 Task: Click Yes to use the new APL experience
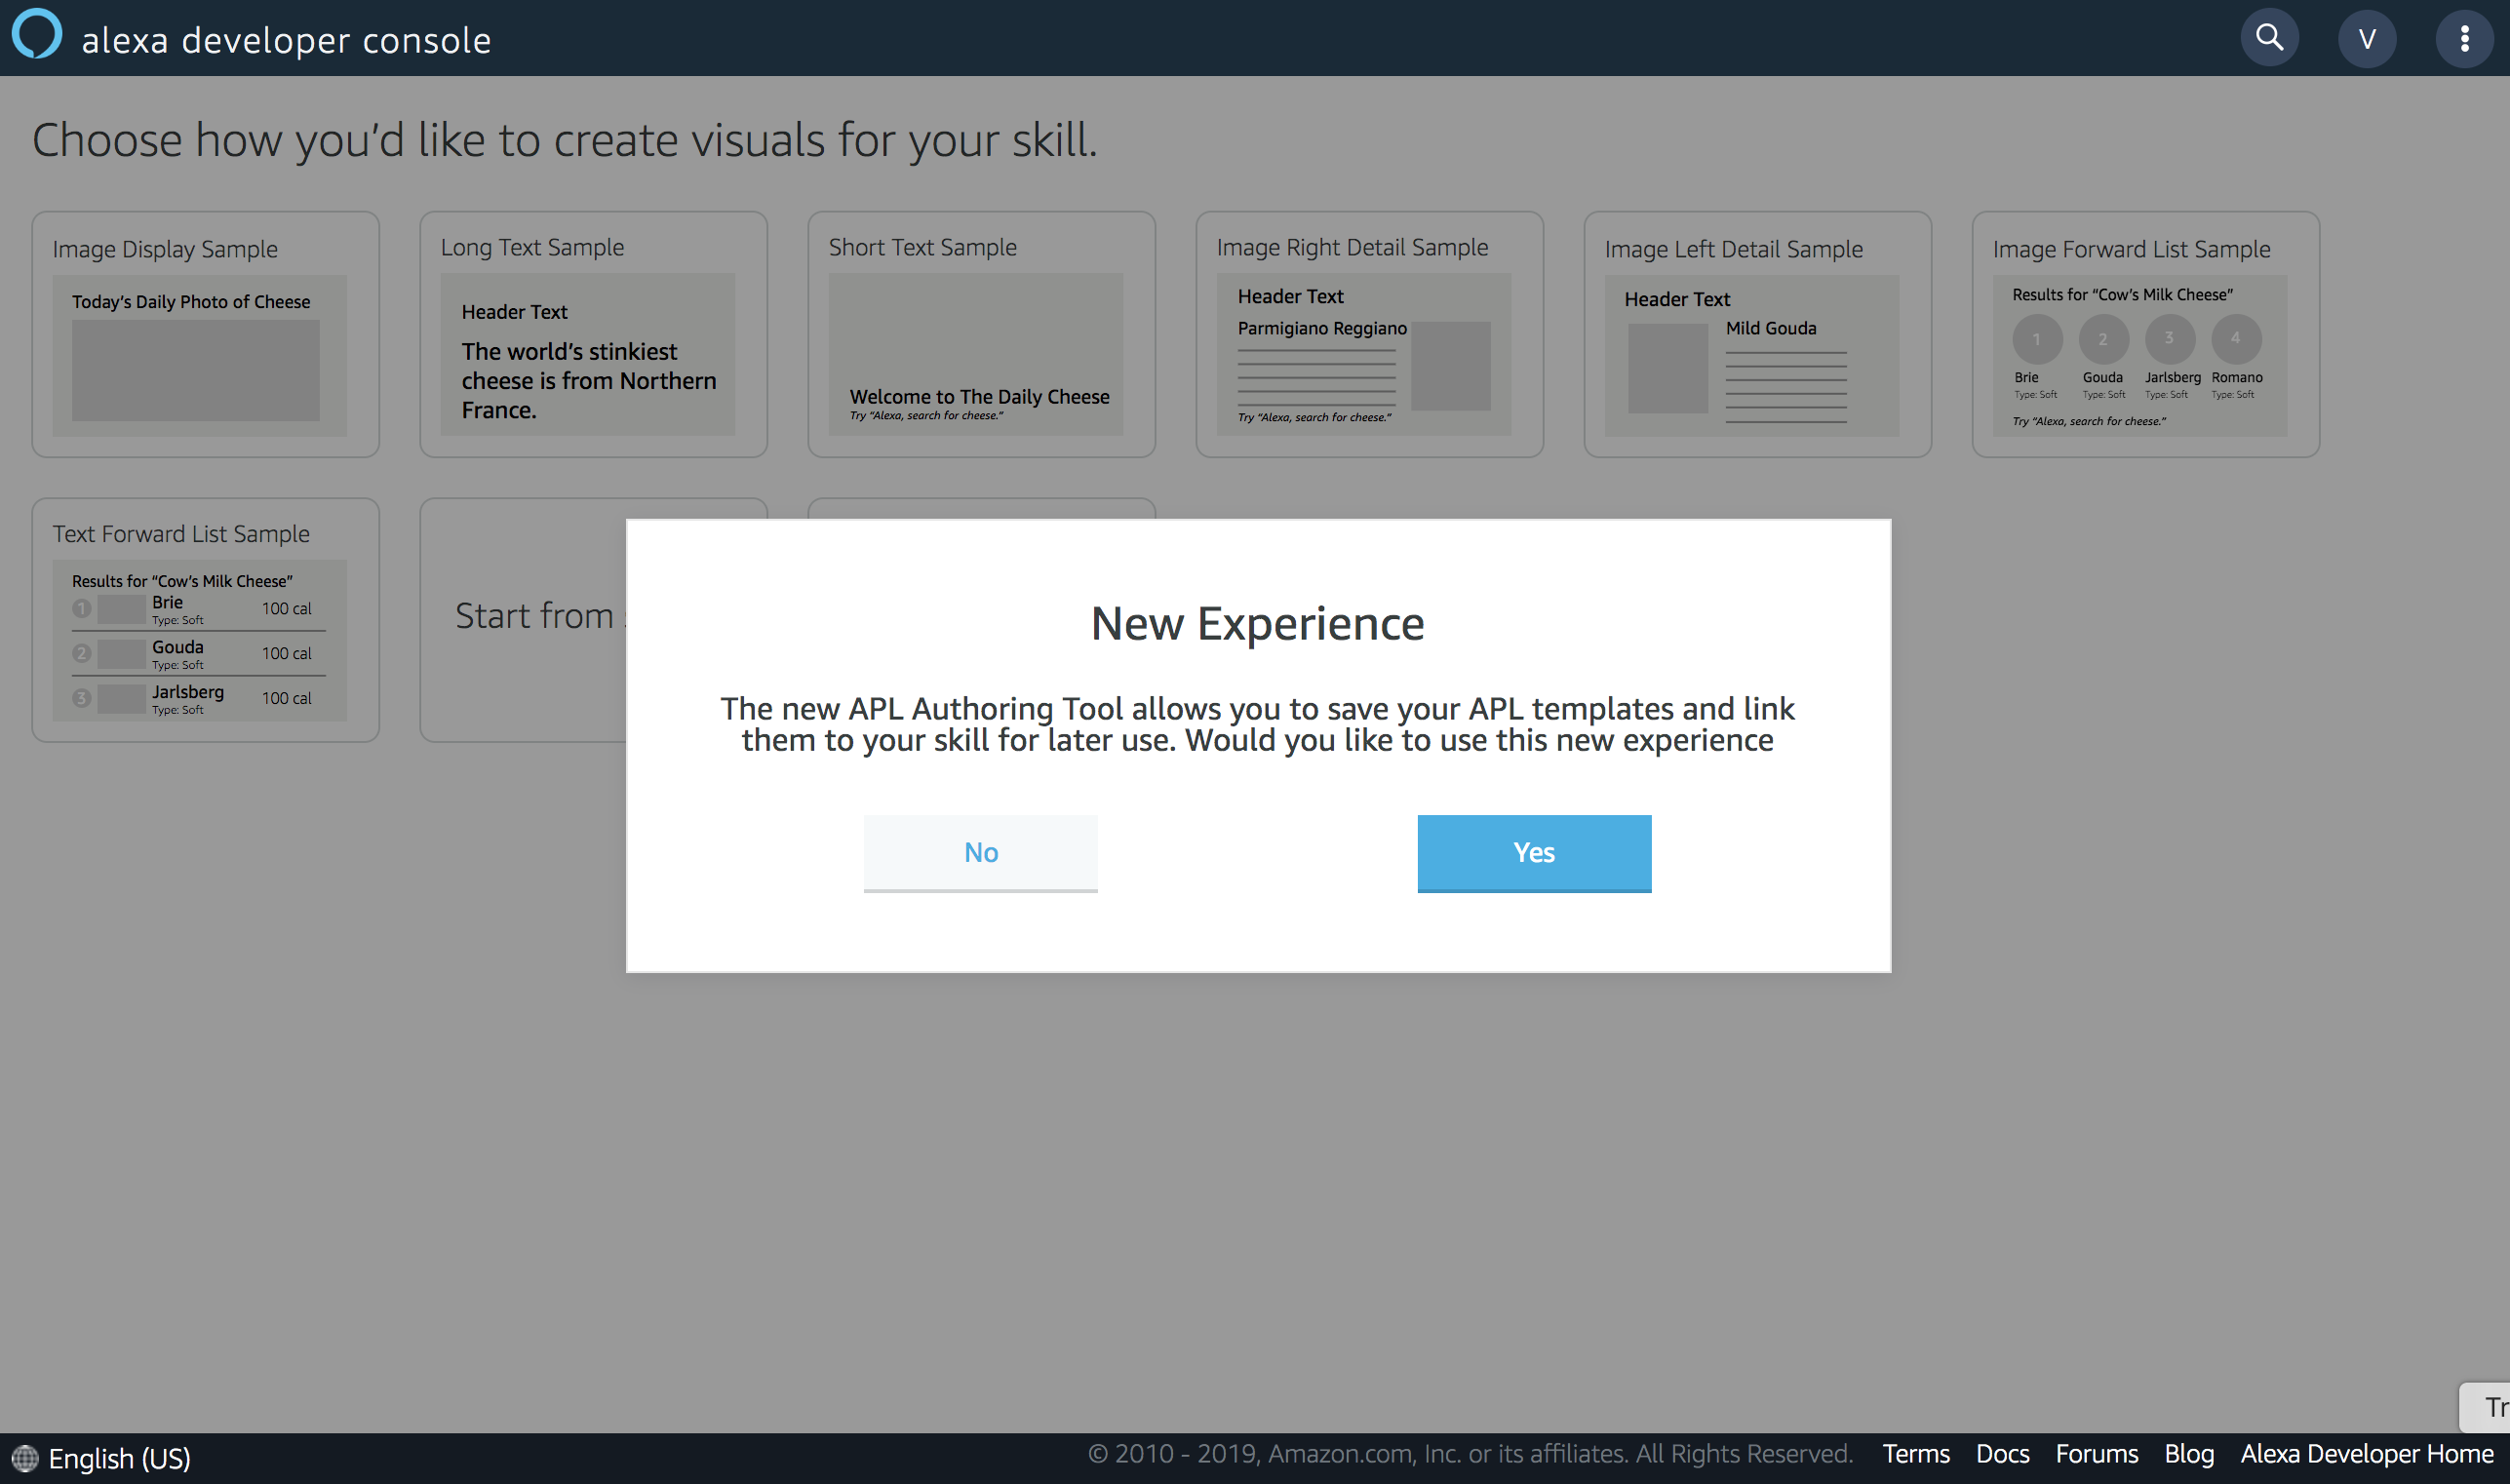pyautogui.click(x=1533, y=852)
